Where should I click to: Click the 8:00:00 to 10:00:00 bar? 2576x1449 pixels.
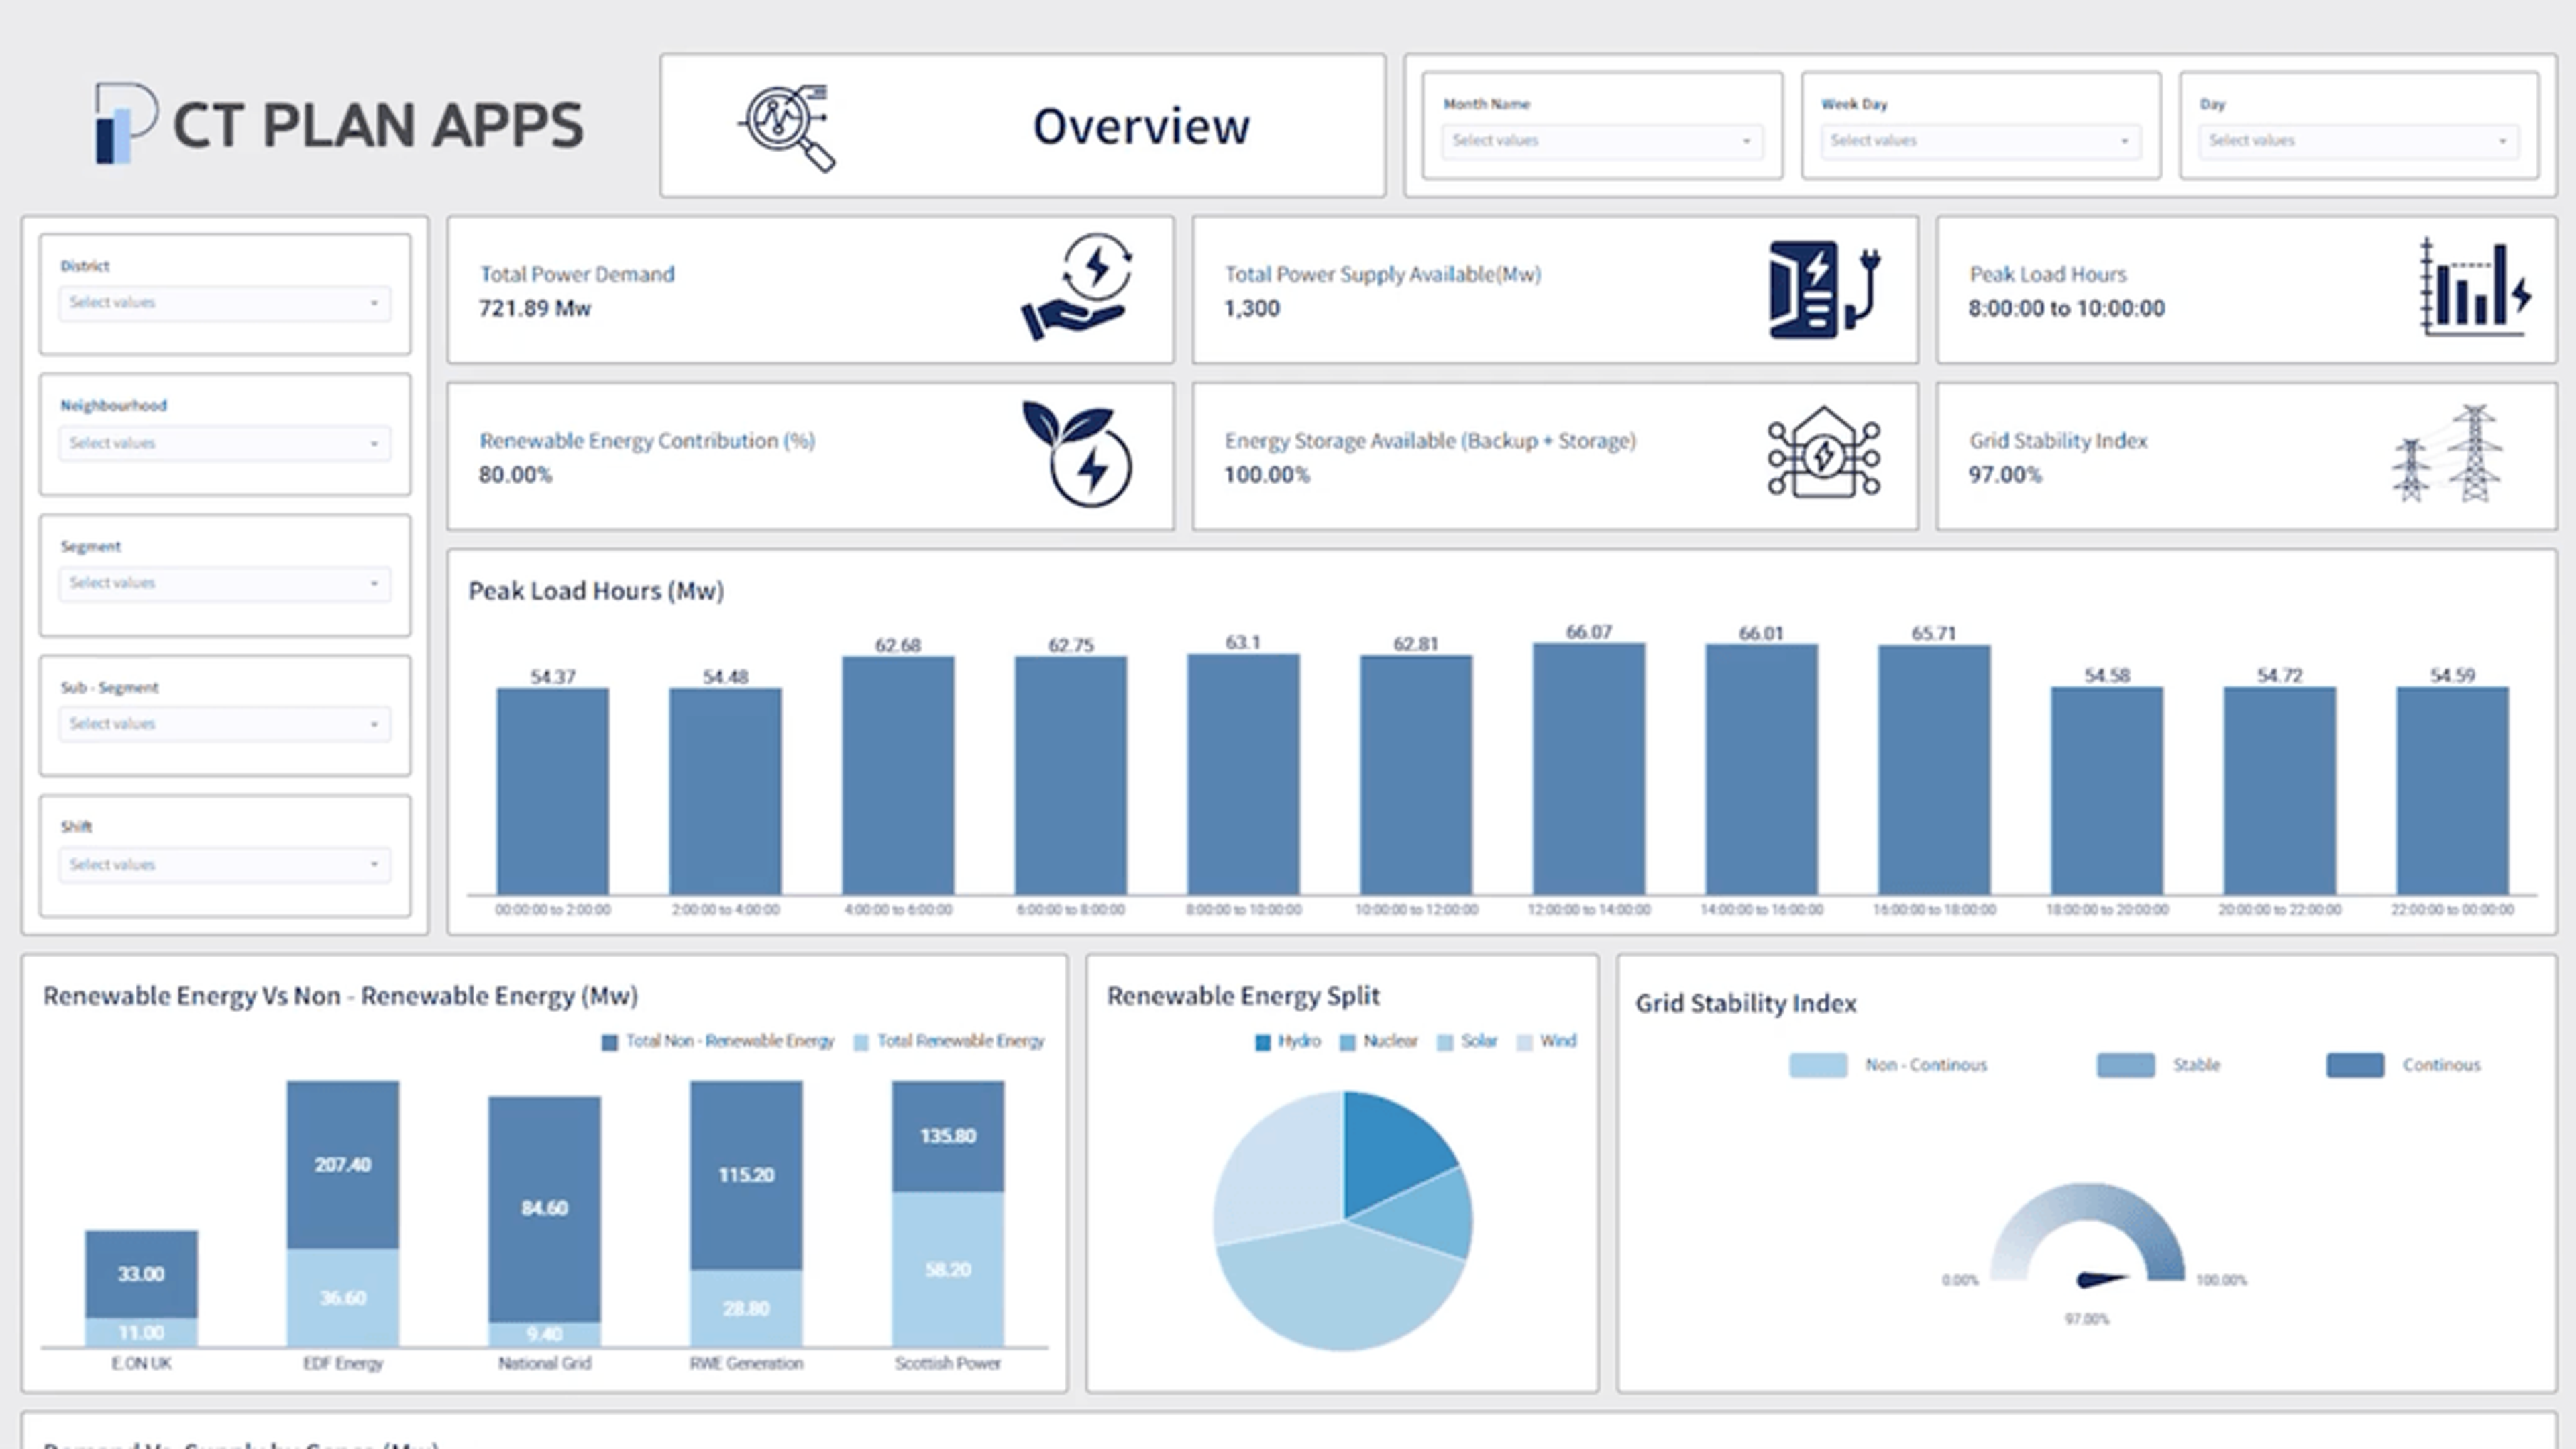click(x=1243, y=774)
